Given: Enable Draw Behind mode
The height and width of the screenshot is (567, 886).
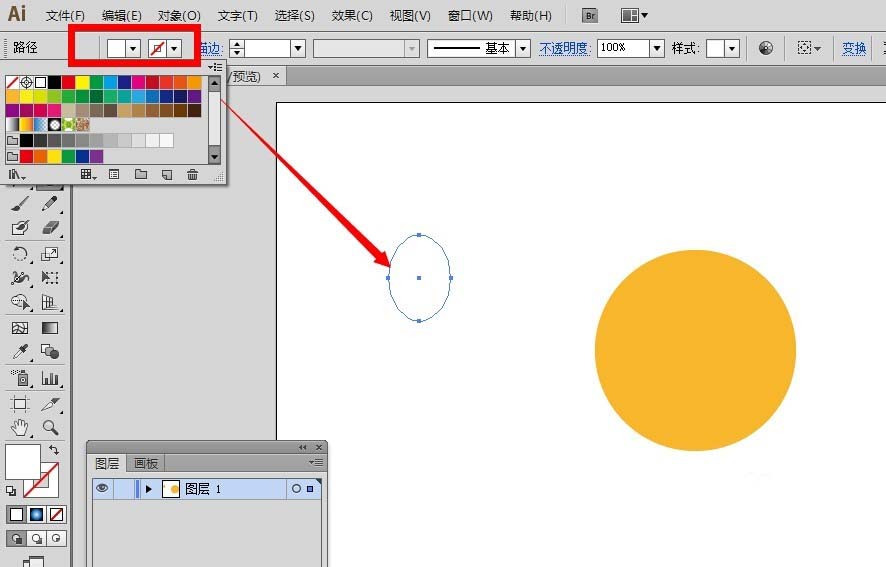Looking at the screenshot, I should tap(37, 538).
